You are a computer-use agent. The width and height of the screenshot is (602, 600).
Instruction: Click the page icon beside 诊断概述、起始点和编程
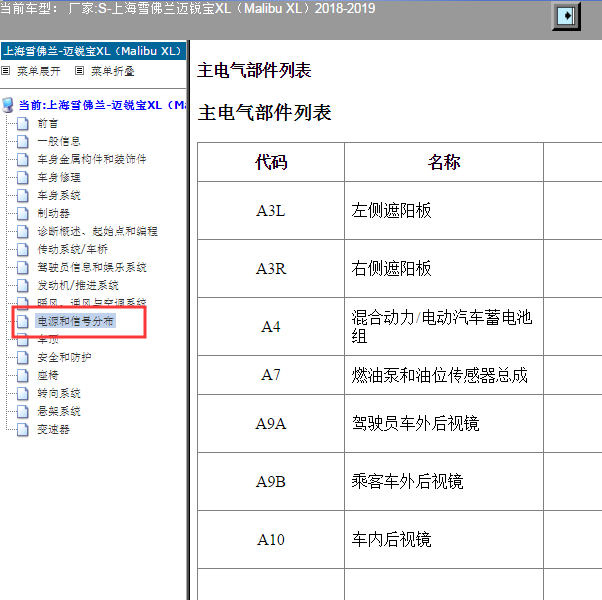coord(23,231)
